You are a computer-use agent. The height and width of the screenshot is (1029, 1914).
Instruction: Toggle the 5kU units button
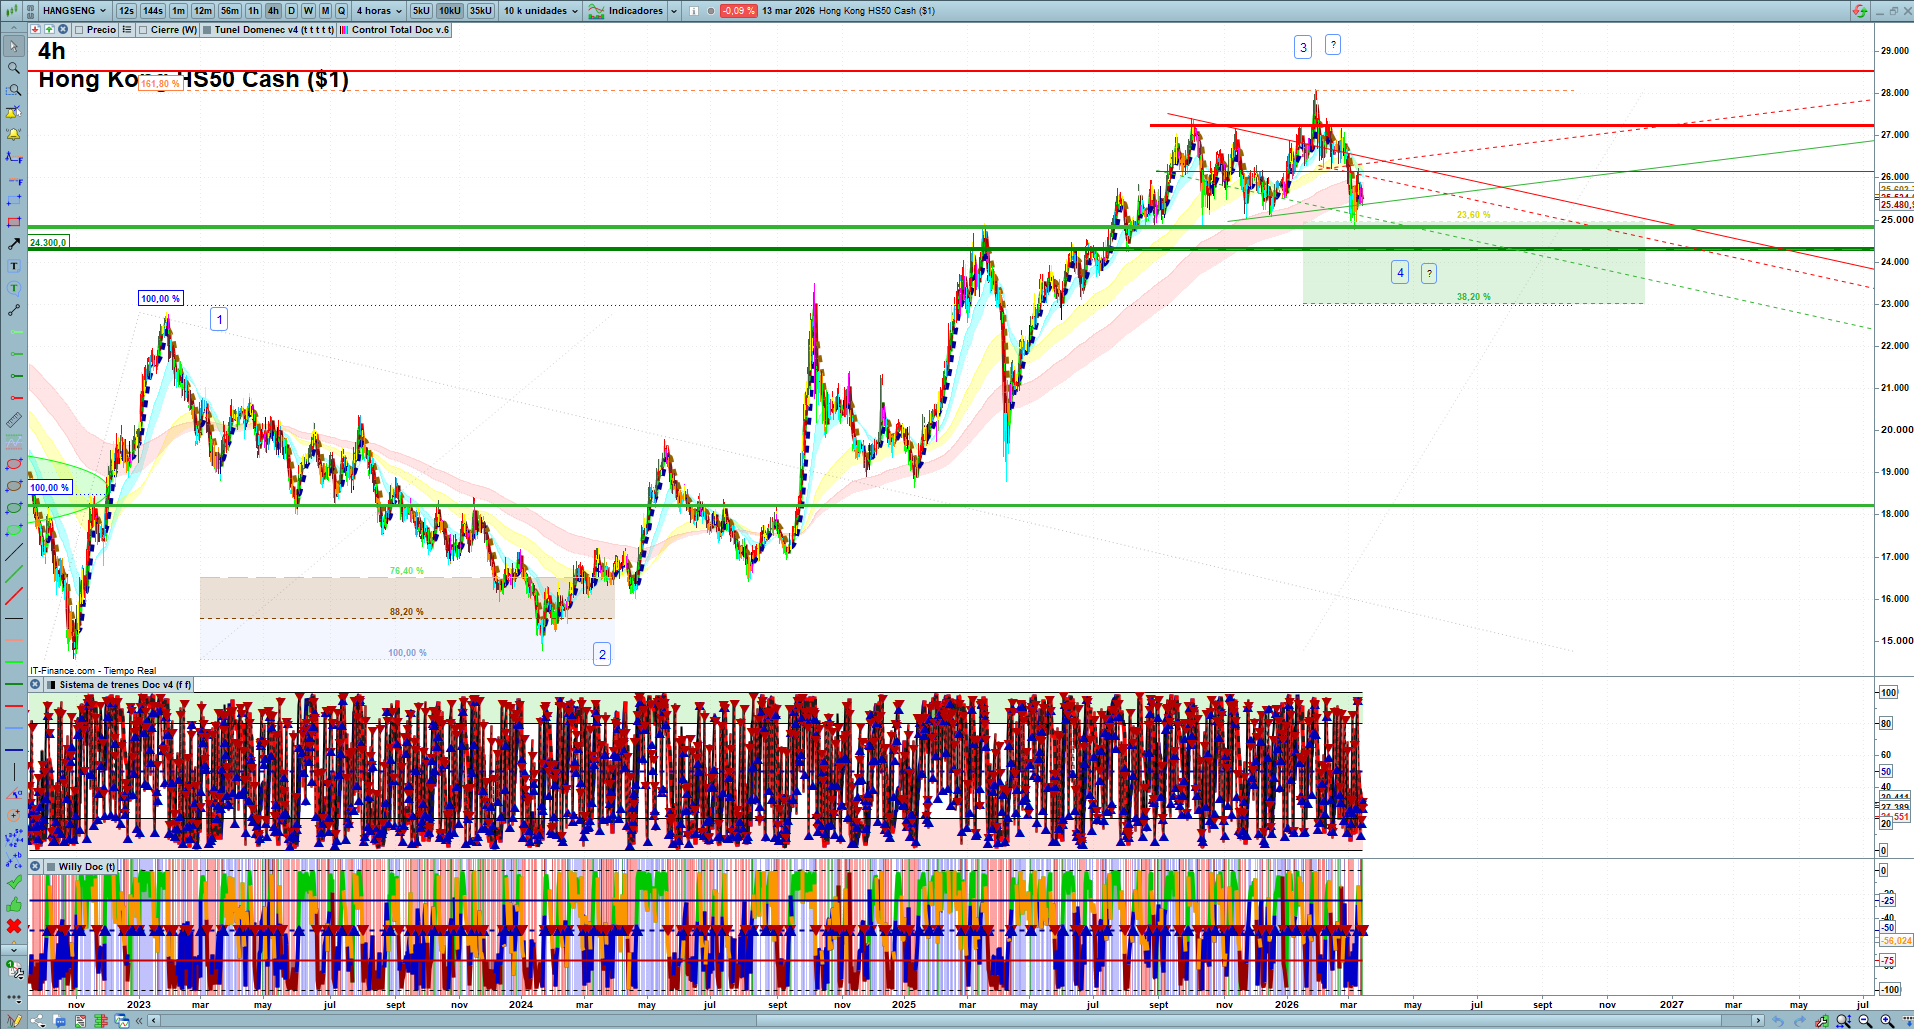pos(421,11)
